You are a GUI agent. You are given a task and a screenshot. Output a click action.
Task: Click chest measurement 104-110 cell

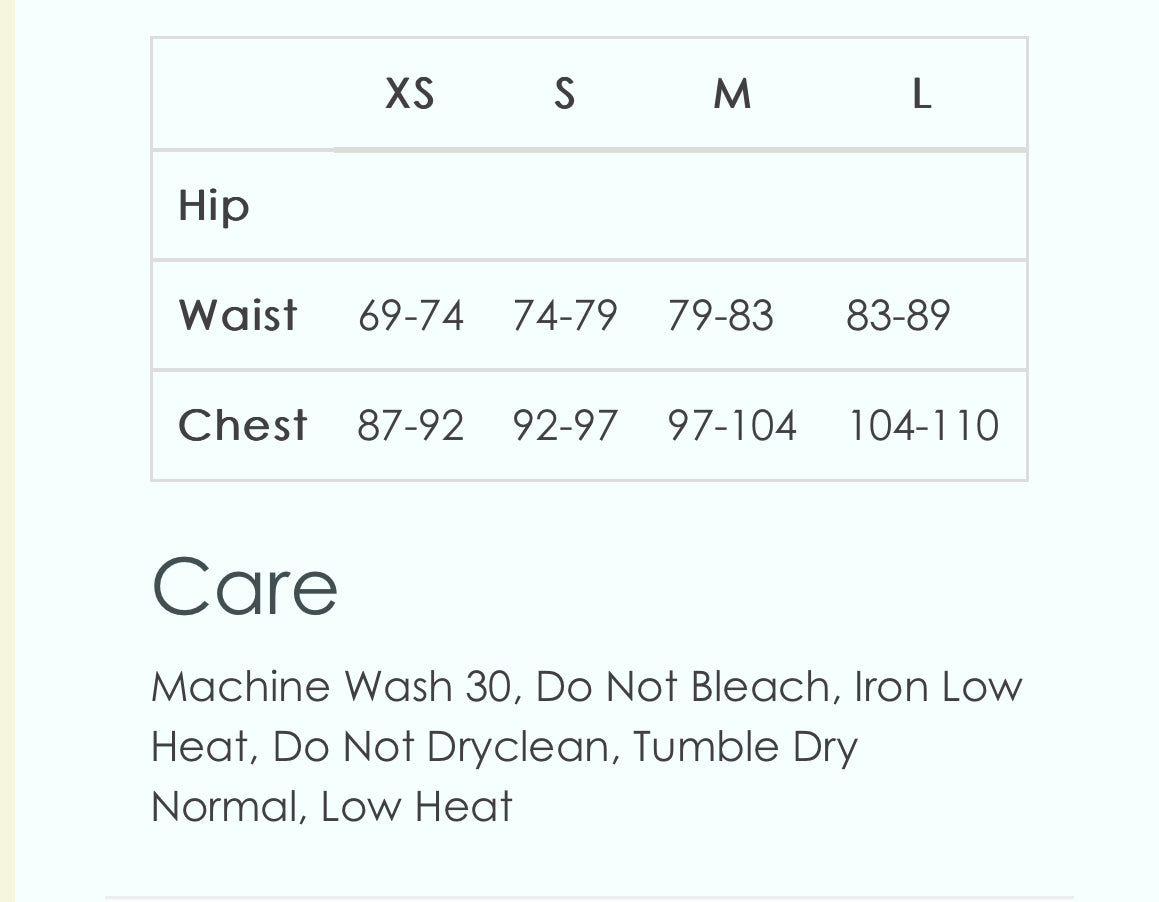tap(924, 426)
